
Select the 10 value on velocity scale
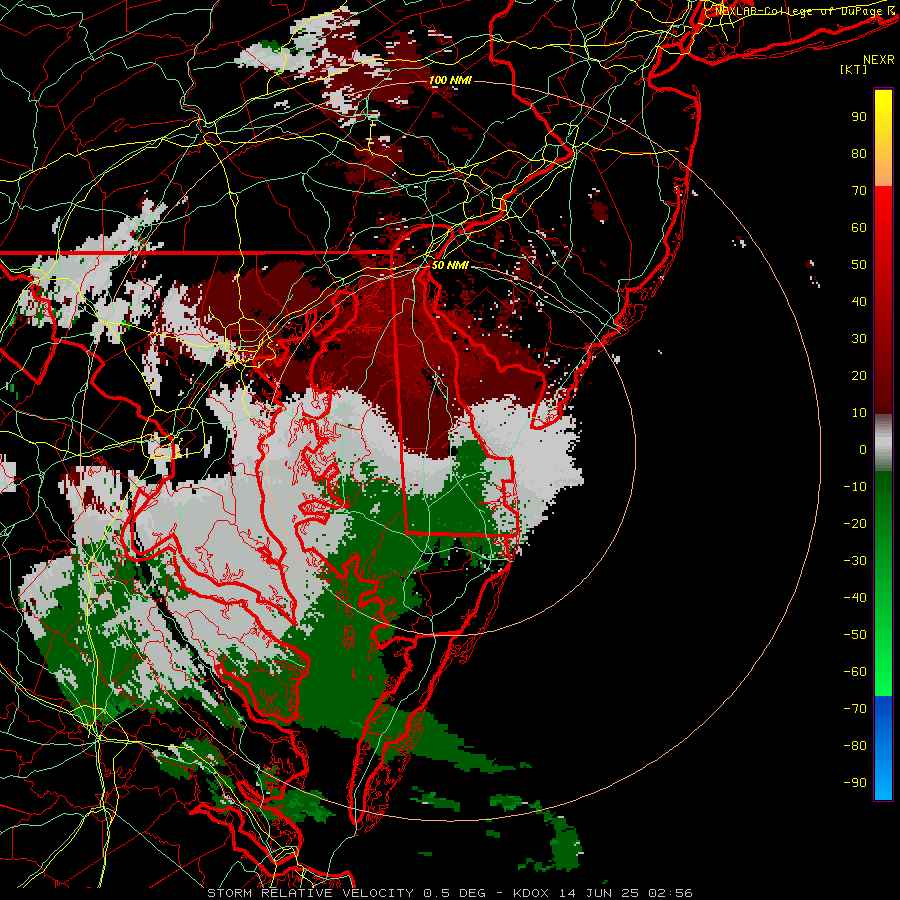click(859, 413)
